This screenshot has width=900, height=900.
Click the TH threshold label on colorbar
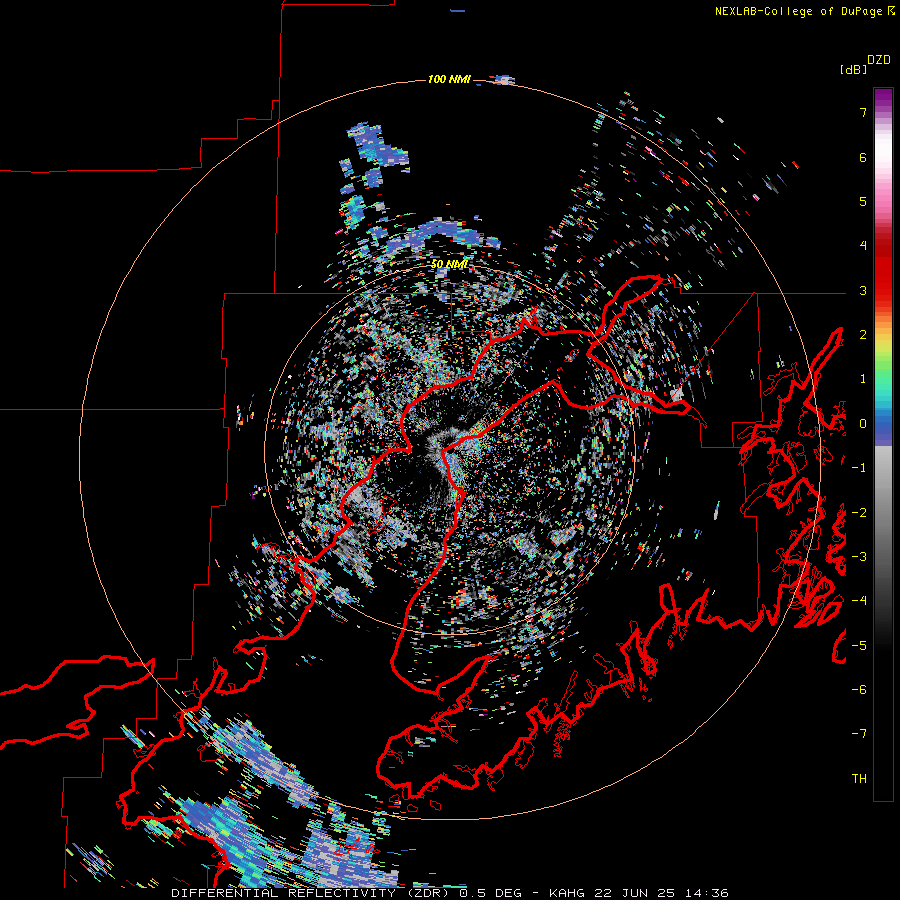pyautogui.click(x=859, y=779)
